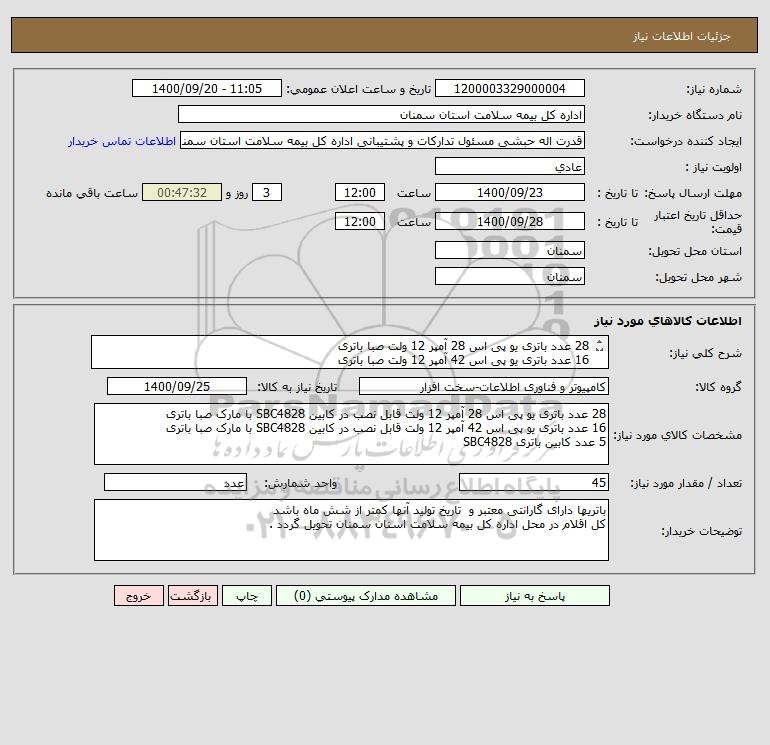Click the 'پاسخ به نیاز' button
The image size is (770, 745).
pyautogui.click(x=535, y=596)
